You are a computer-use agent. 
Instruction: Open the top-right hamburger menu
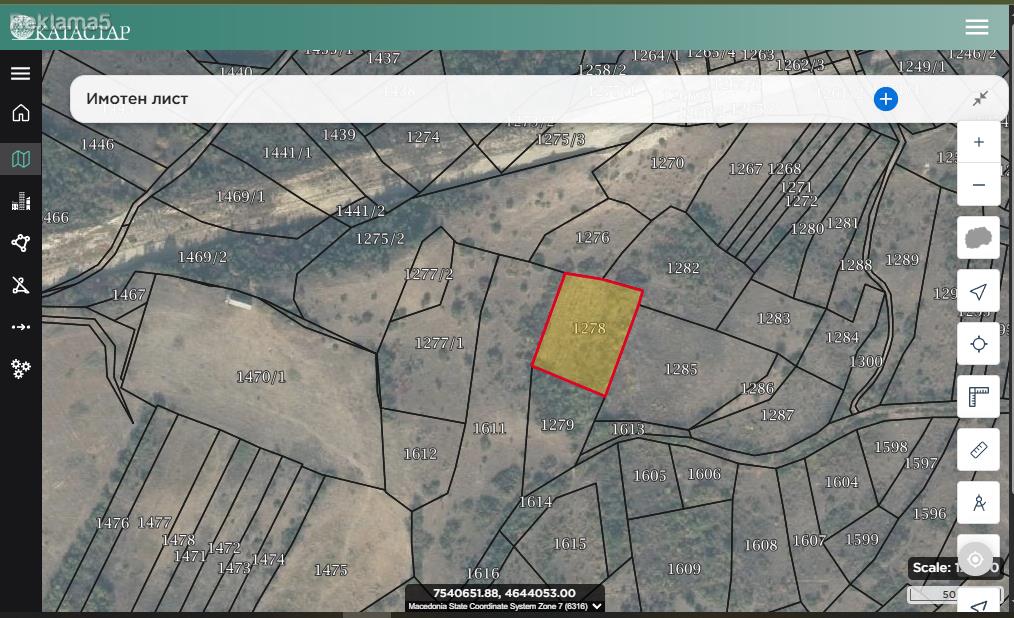[976, 27]
